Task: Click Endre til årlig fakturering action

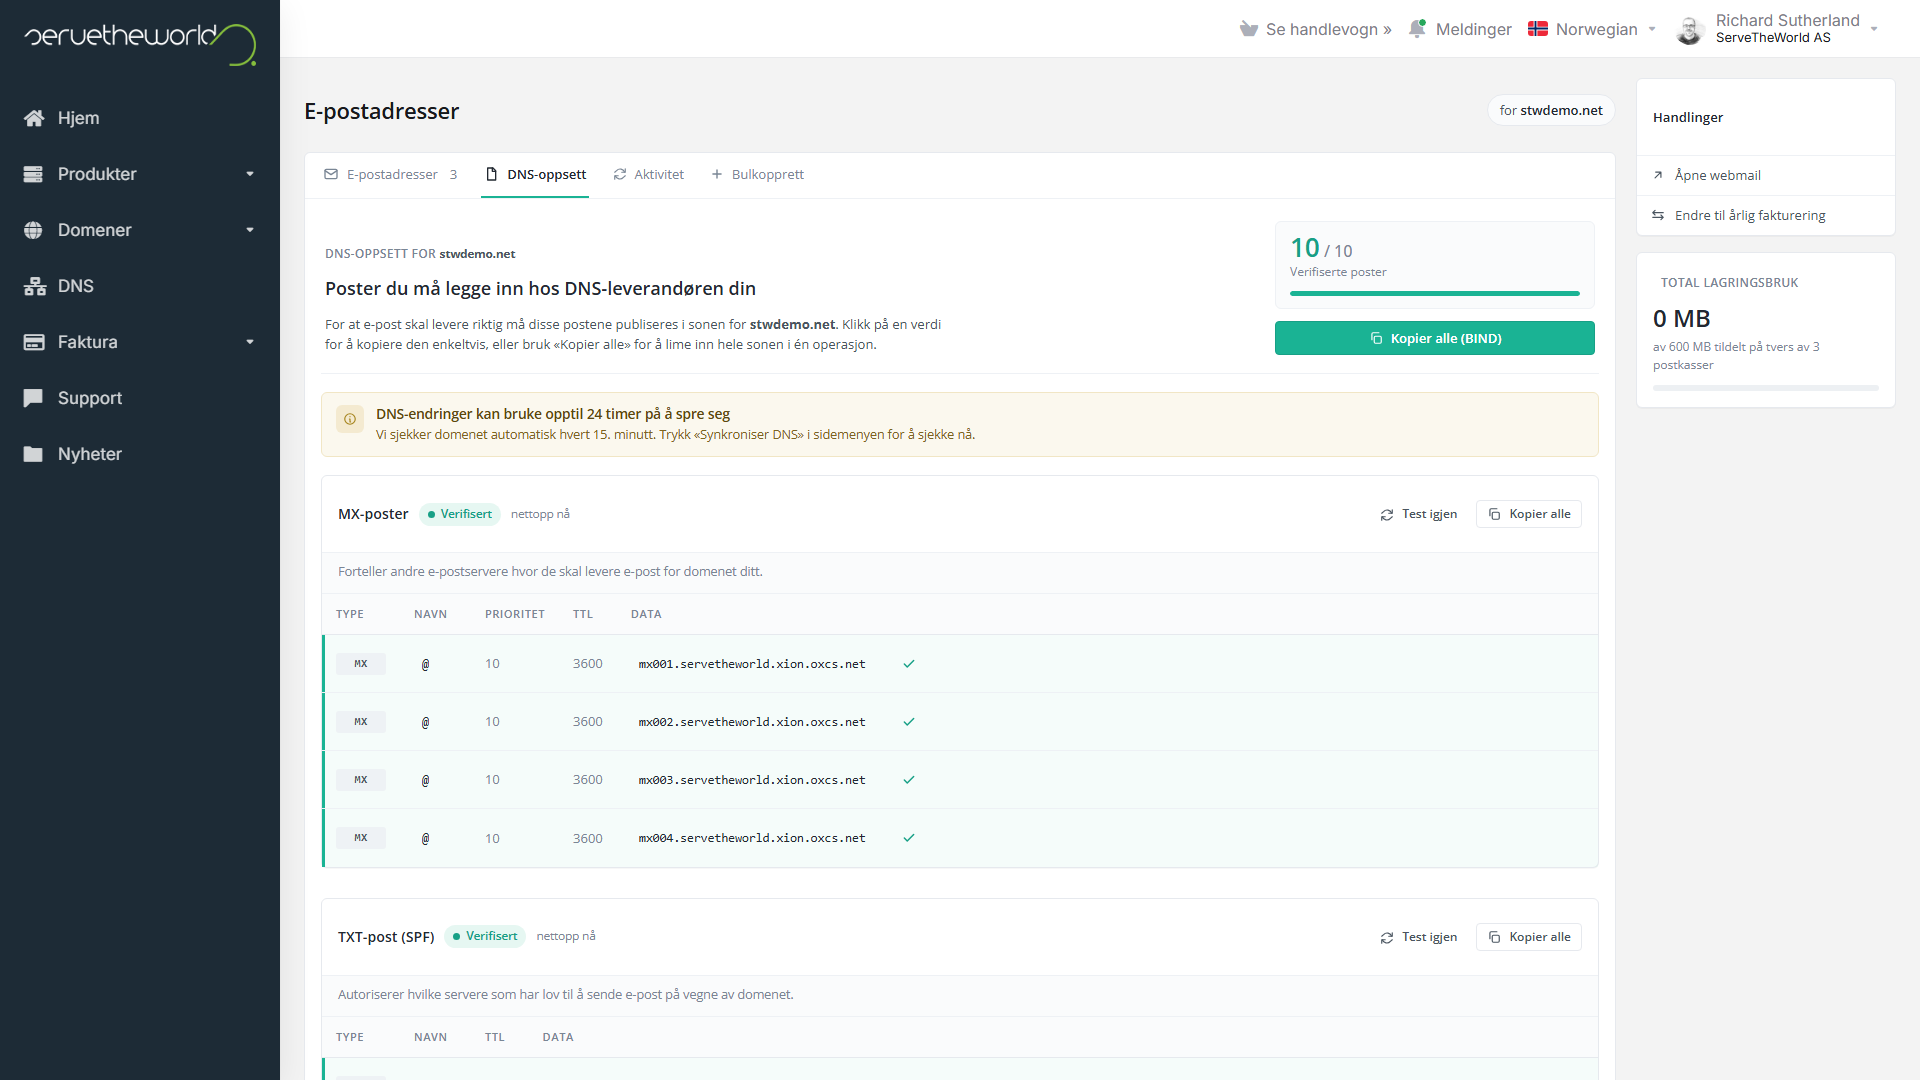Action: (x=1766, y=215)
